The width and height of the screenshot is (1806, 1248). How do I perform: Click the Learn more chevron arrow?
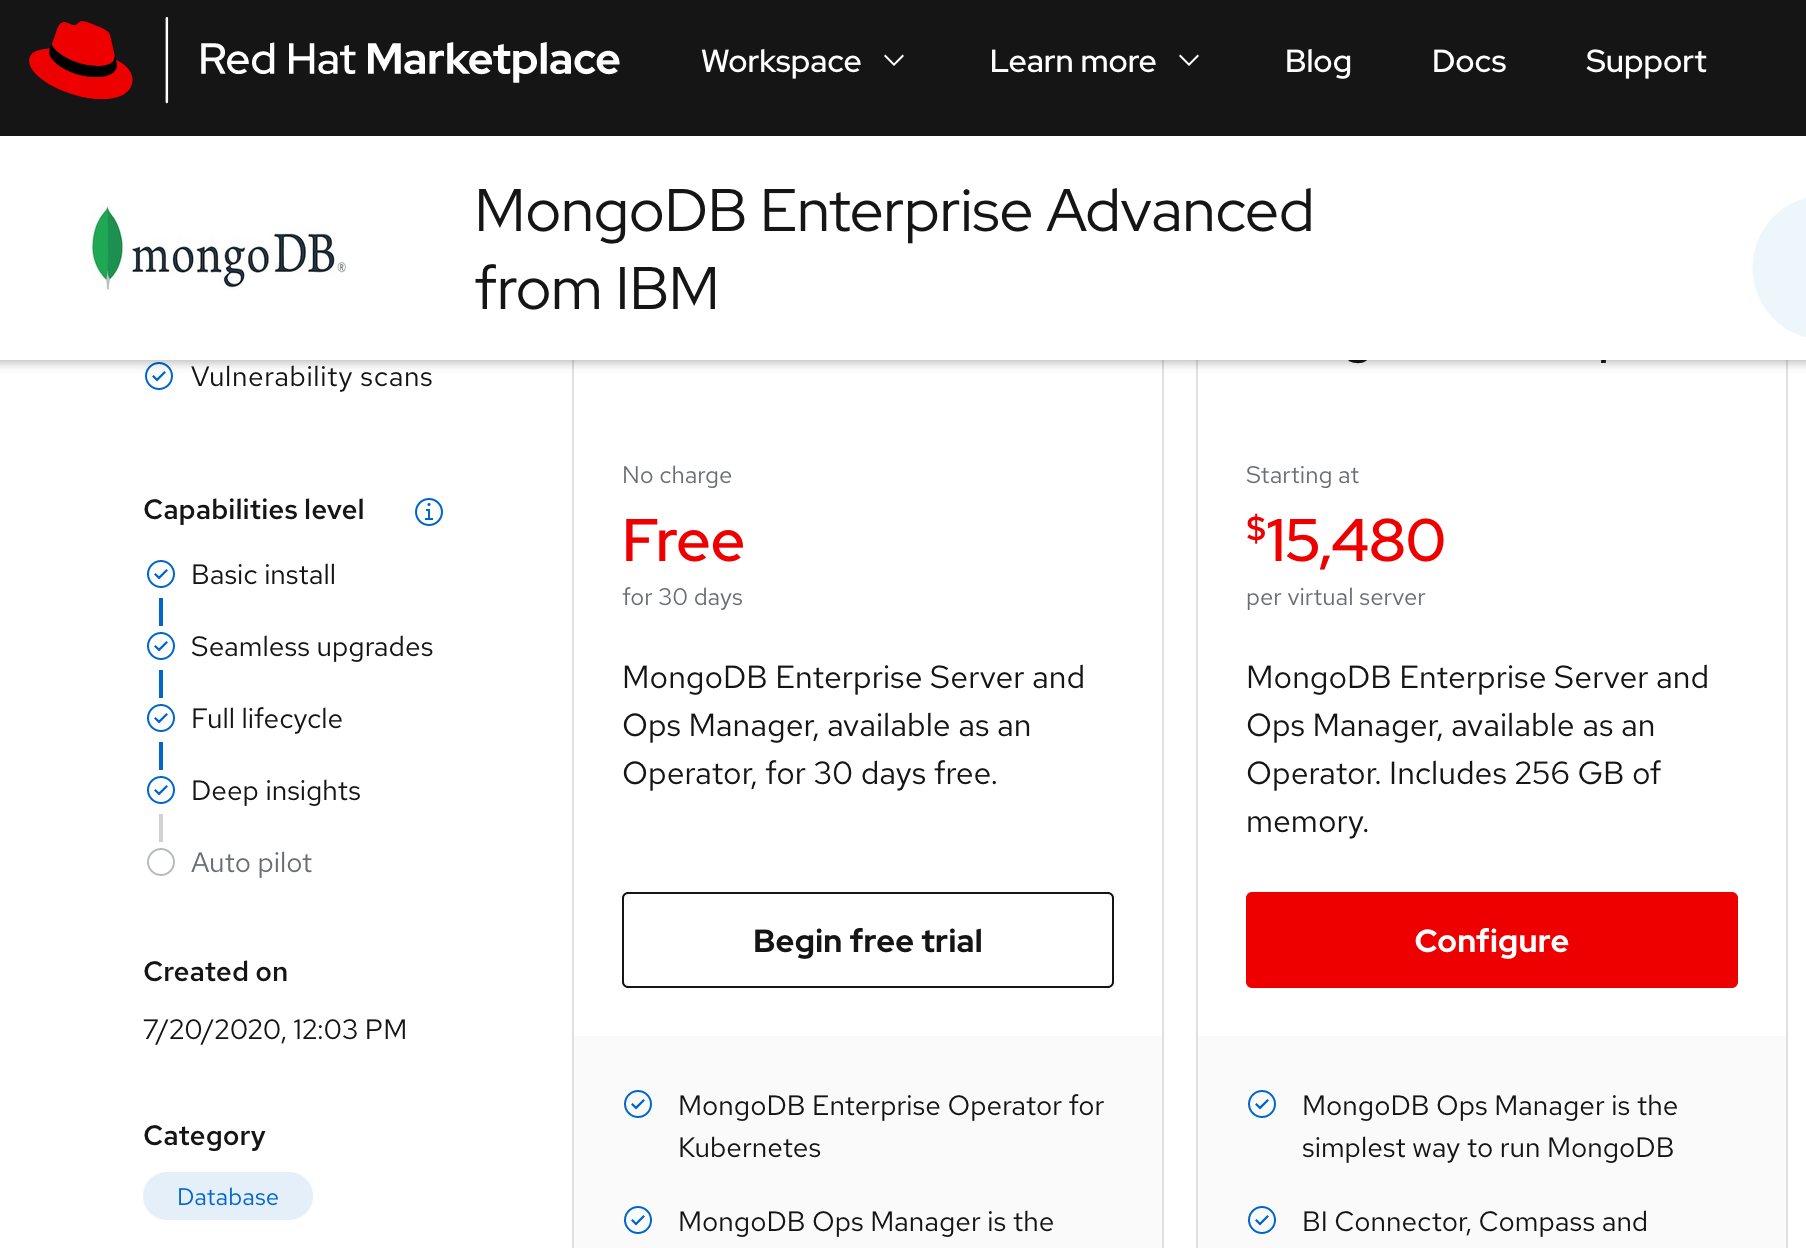click(1189, 61)
